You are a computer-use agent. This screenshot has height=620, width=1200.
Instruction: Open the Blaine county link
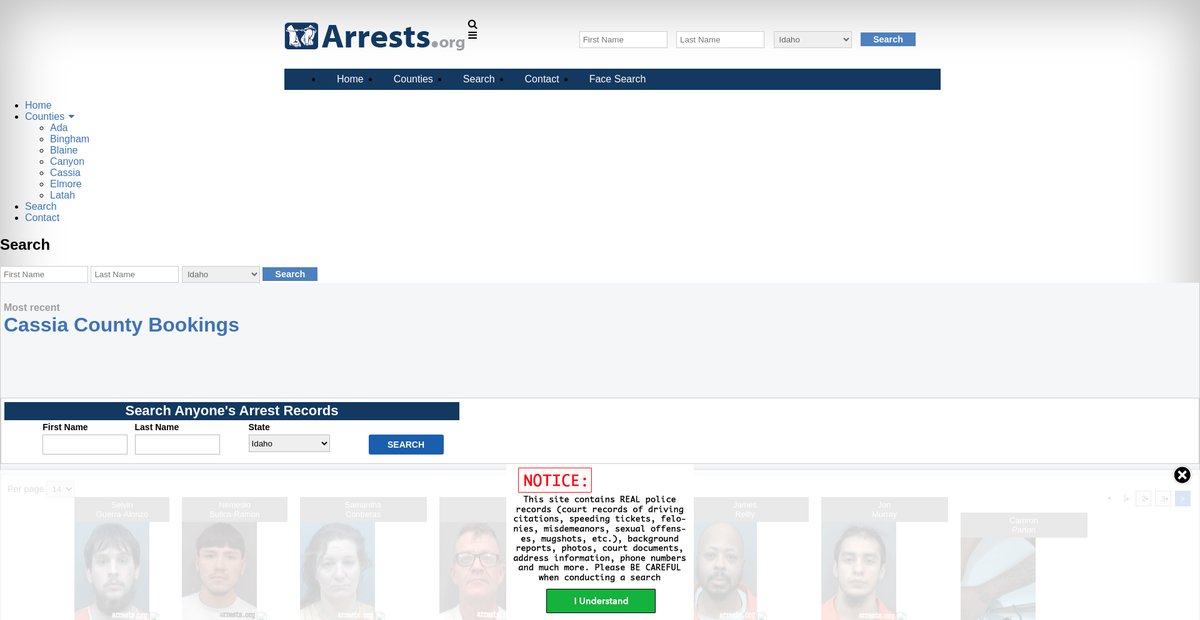tap(64, 150)
